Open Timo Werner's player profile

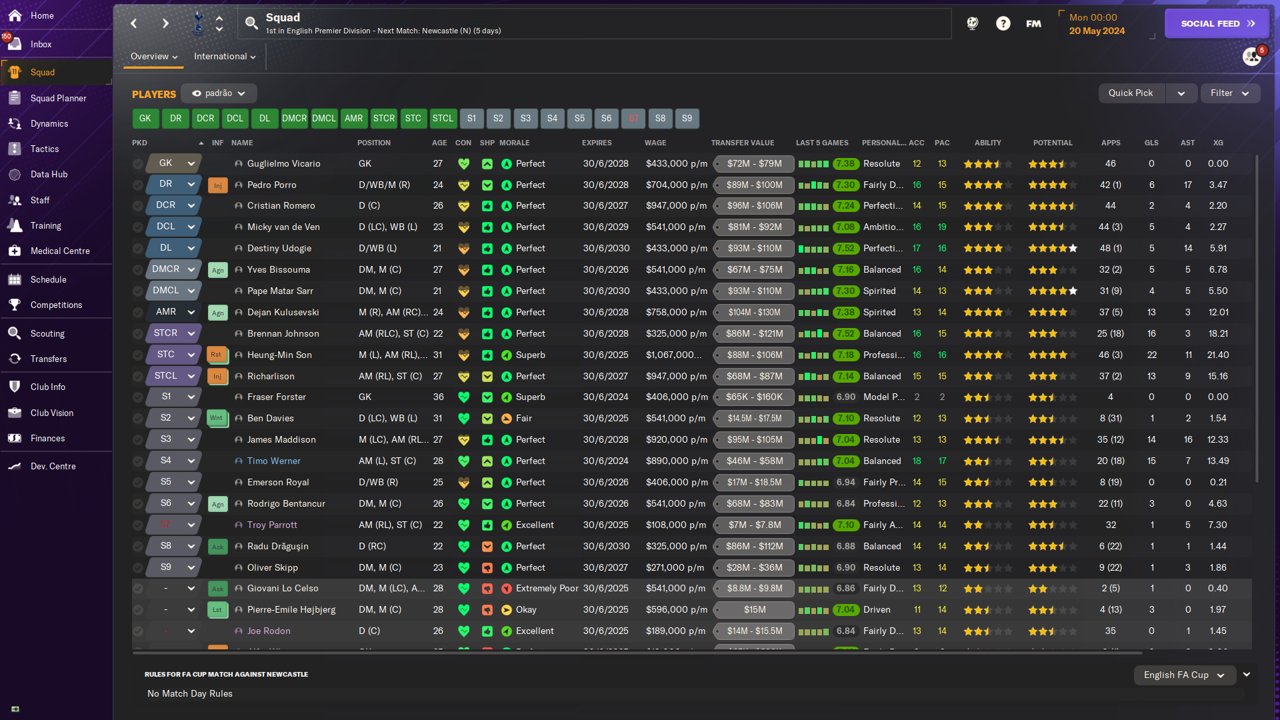(273, 461)
